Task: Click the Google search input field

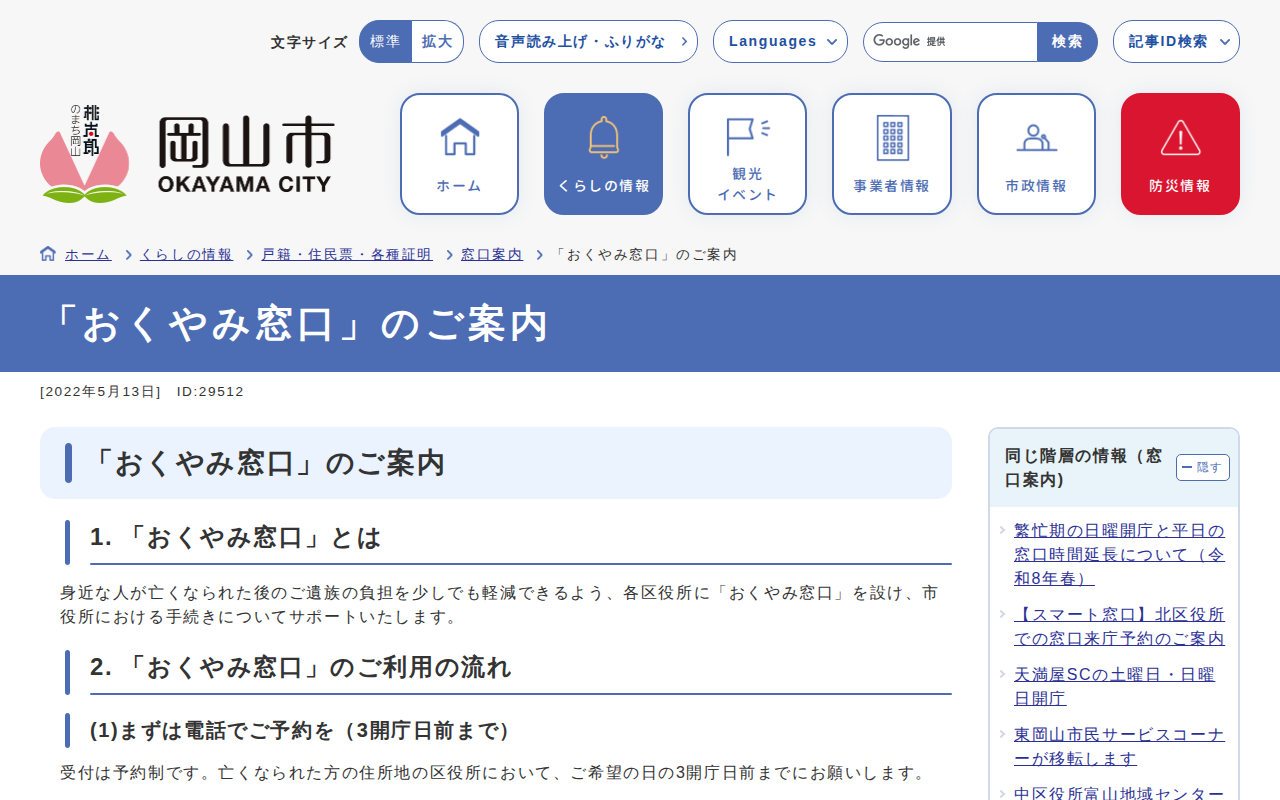Action: point(950,42)
